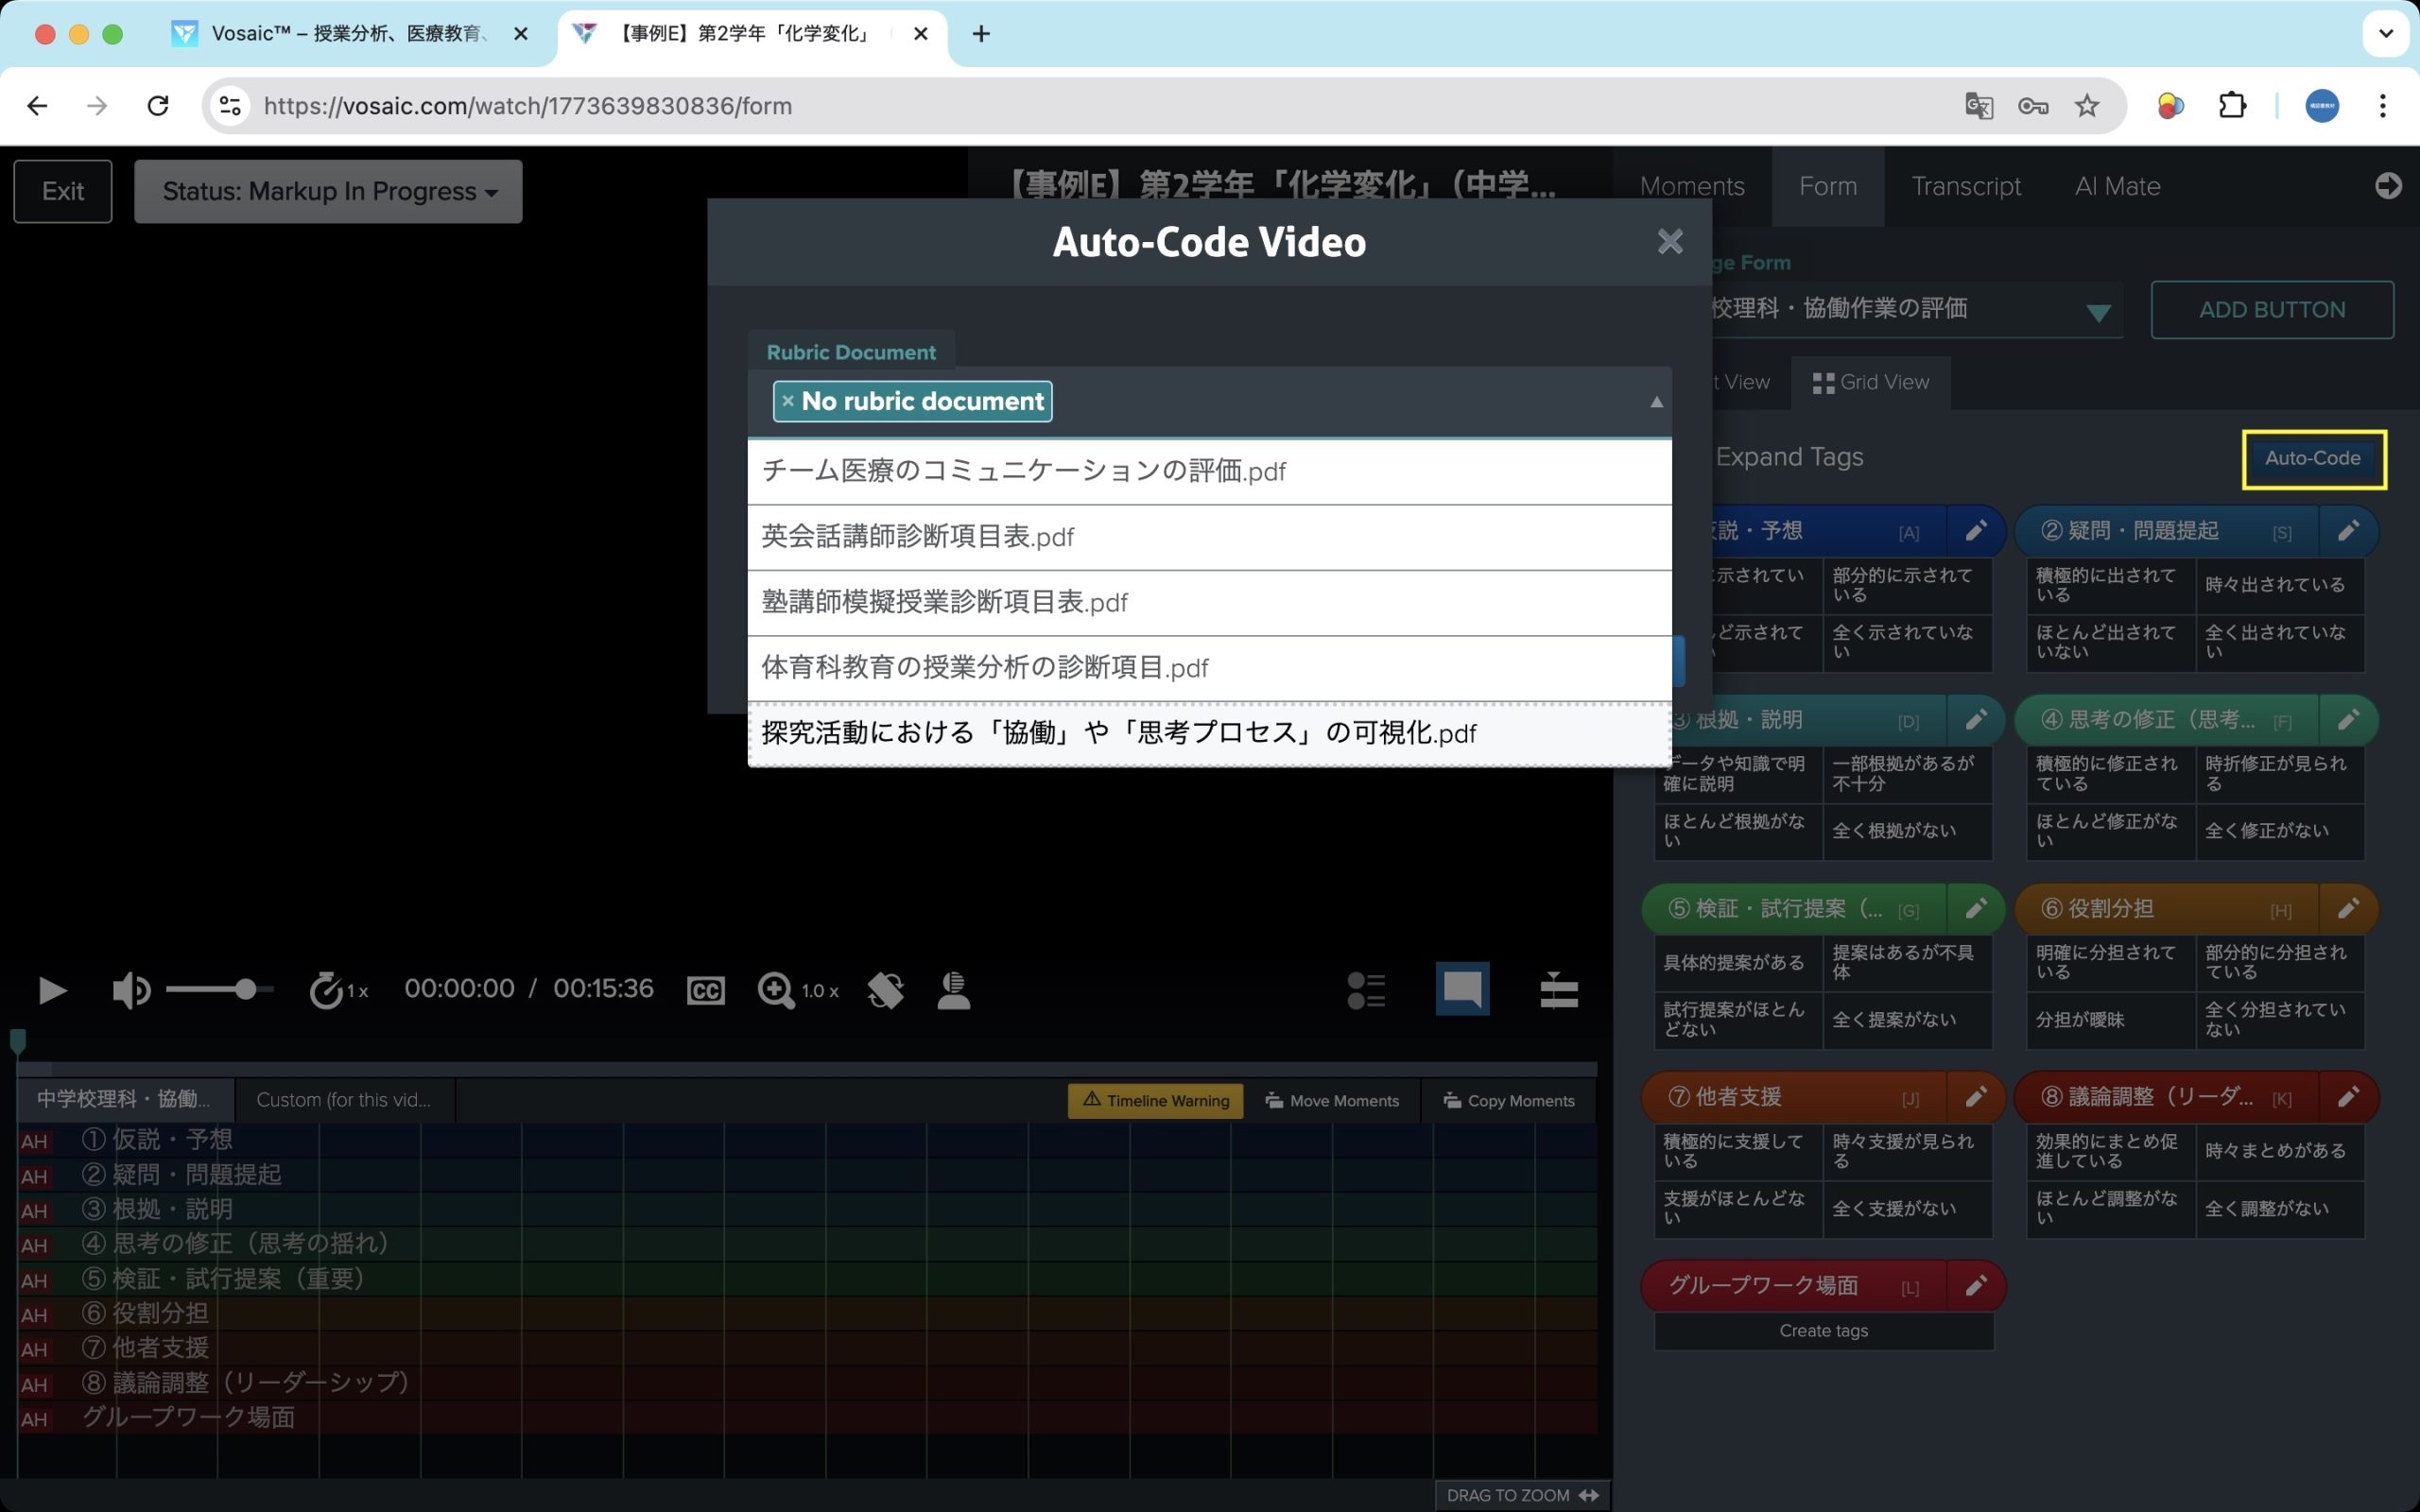Mute the video audio speaker icon
2420x1512 pixels.
click(x=131, y=990)
